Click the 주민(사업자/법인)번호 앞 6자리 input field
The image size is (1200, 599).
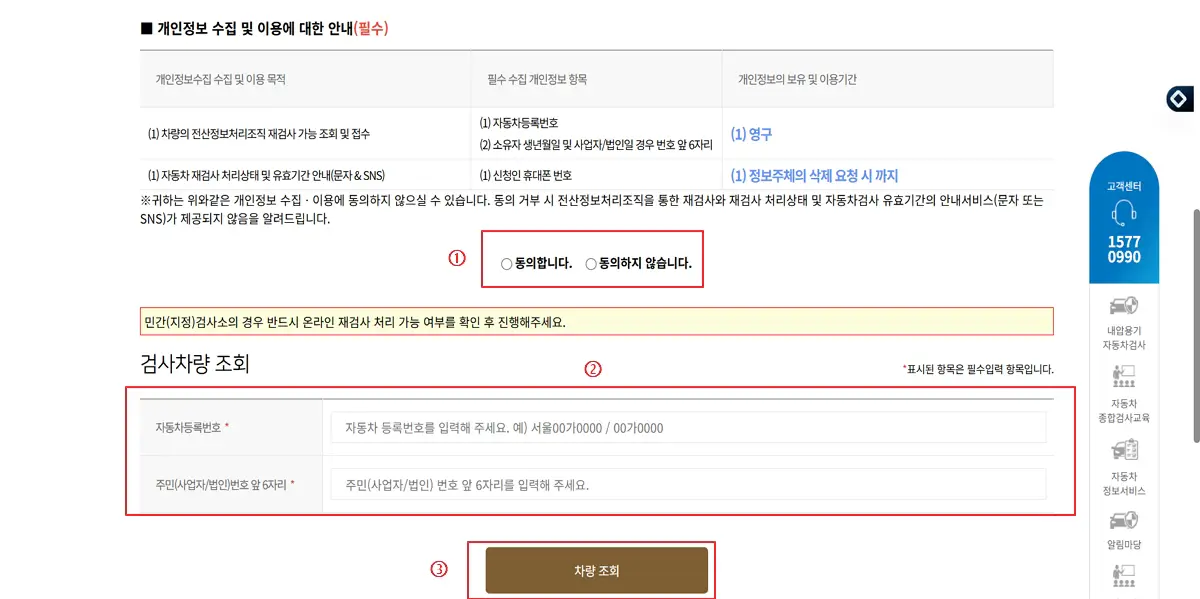click(688, 485)
